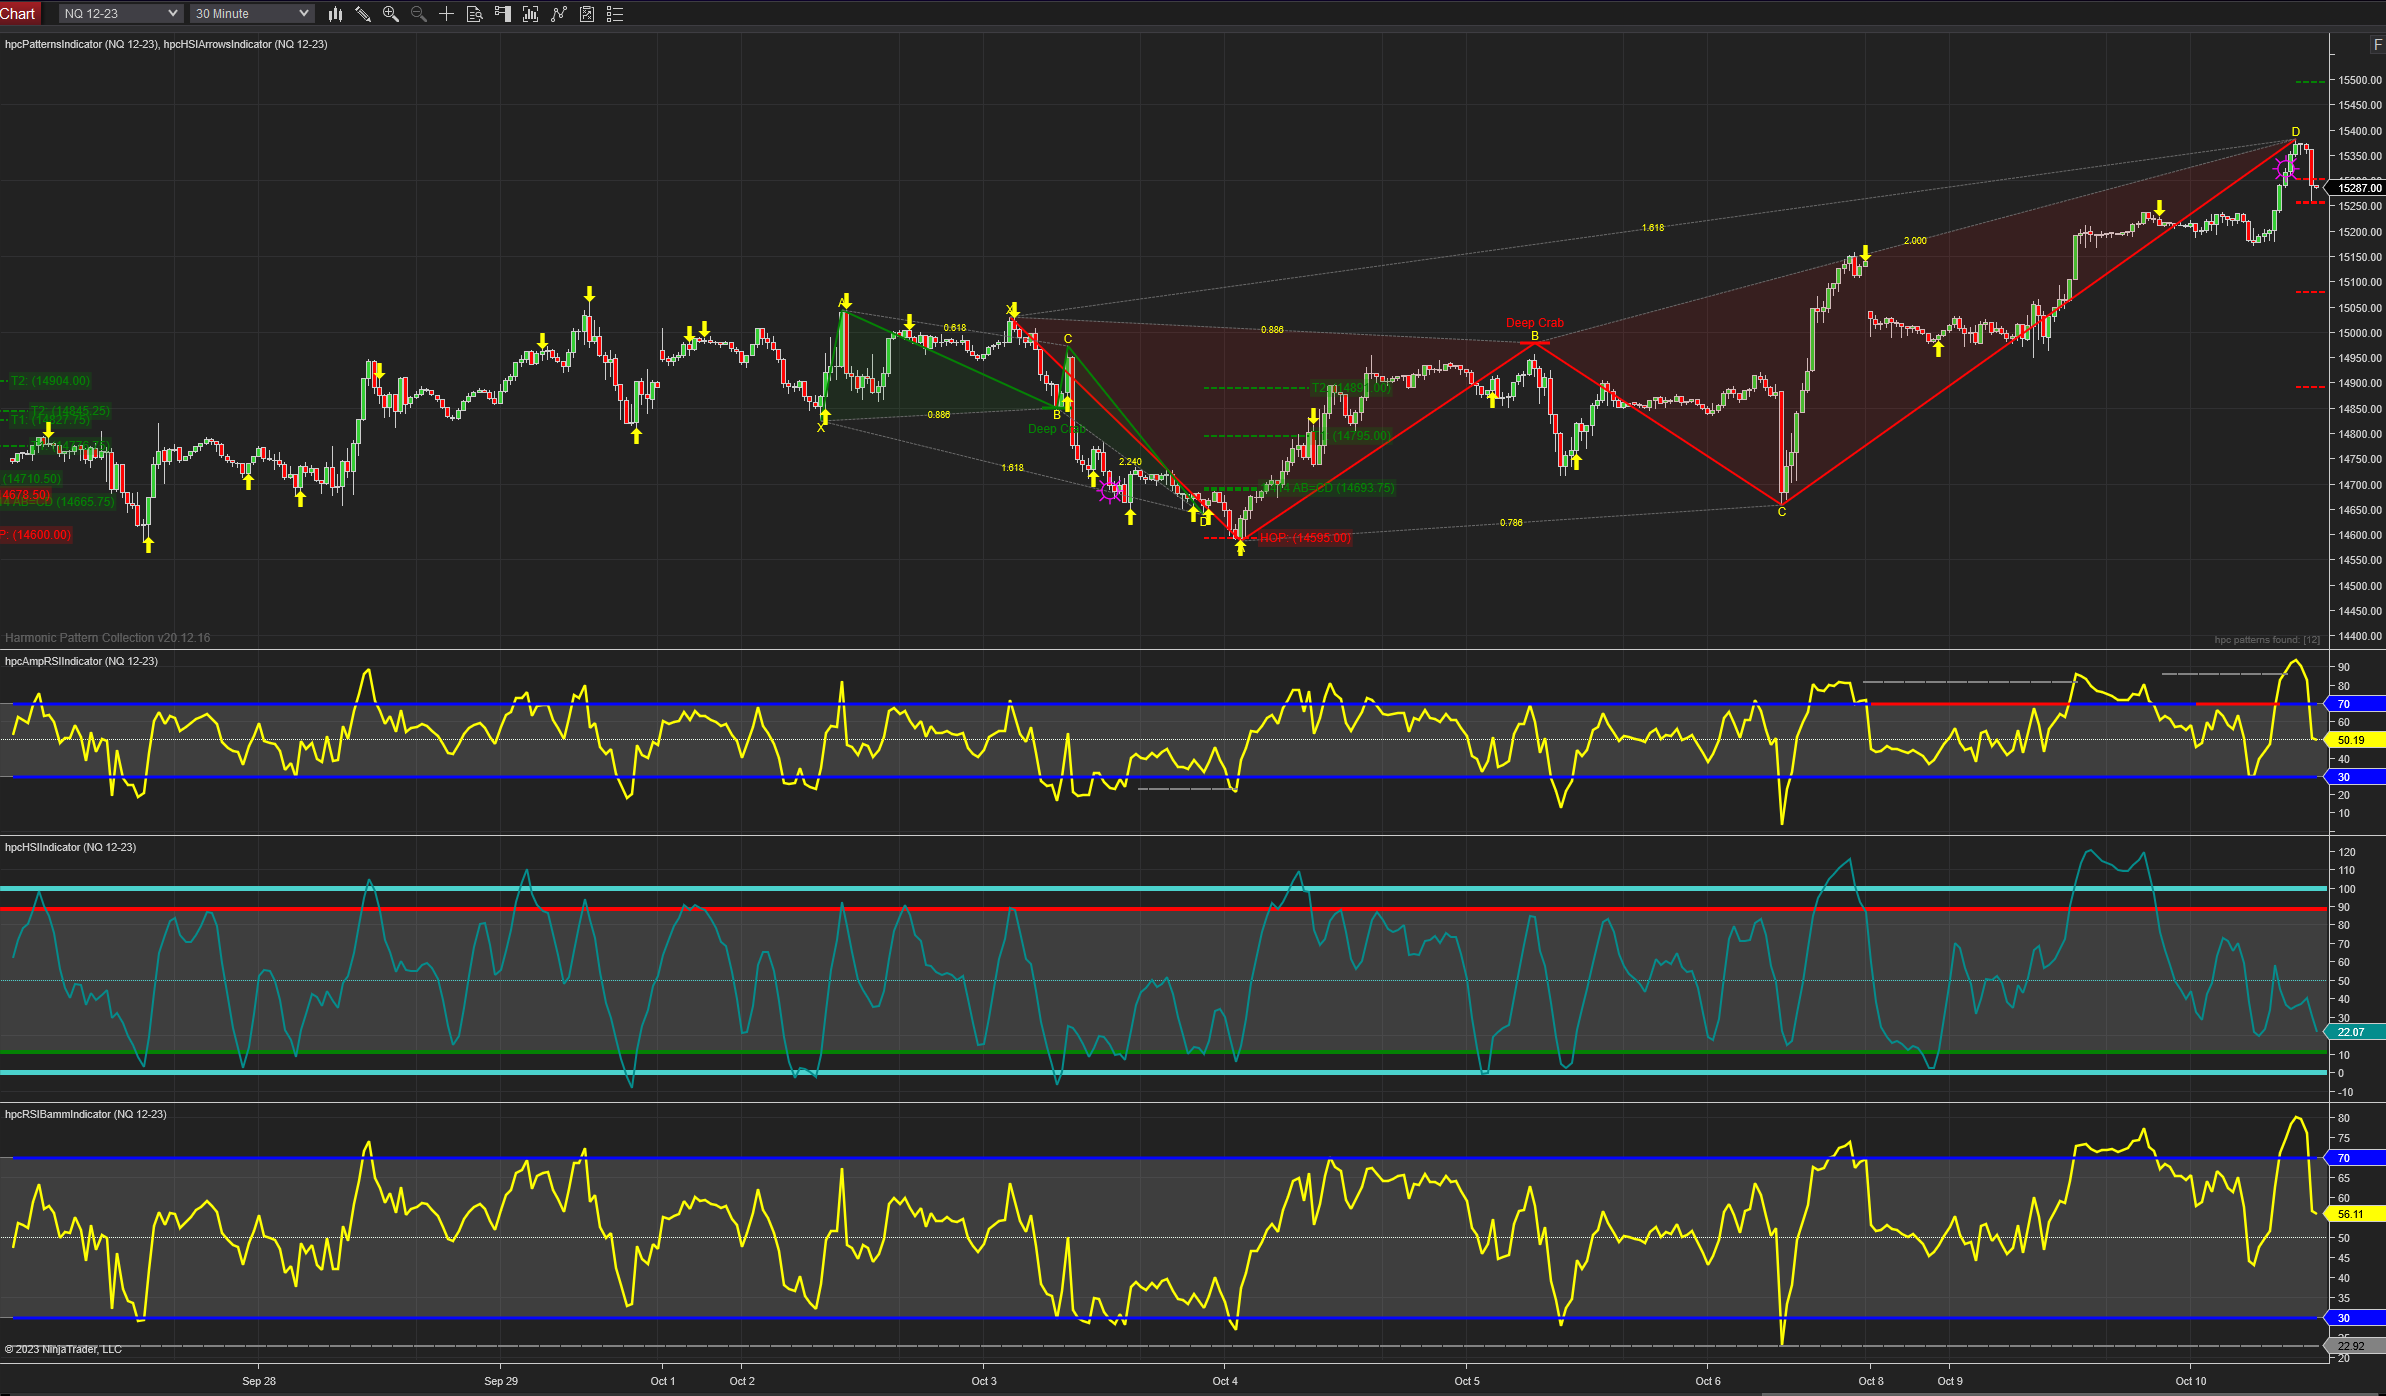Click the 15287.00 current price marker
This screenshot has width=2386, height=1396.
(x=2359, y=188)
